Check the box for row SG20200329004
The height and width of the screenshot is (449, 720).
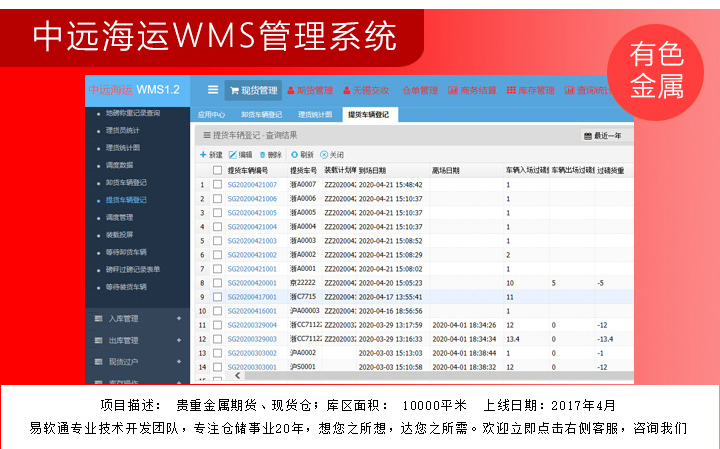click(x=218, y=325)
